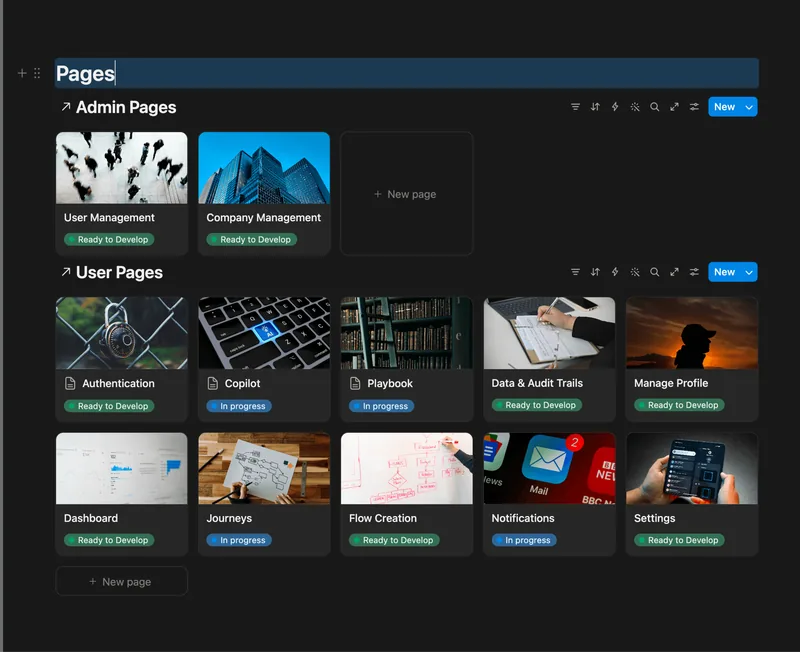Screen dimensions: 800x652
Task: Open the Copilot keyboard thumbnail
Action: [264, 333]
